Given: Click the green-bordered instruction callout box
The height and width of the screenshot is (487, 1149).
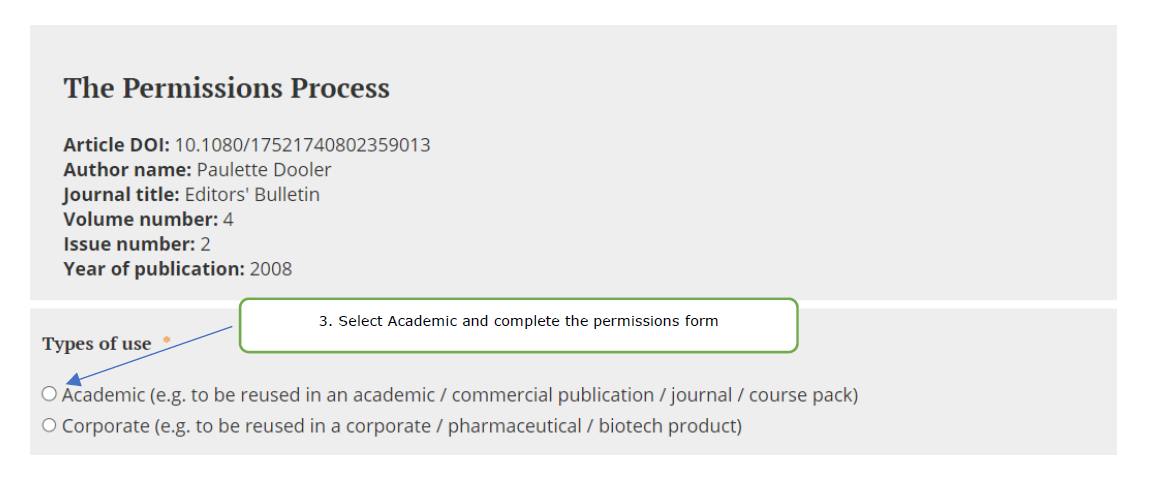Looking at the screenshot, I should coord(518,325).
